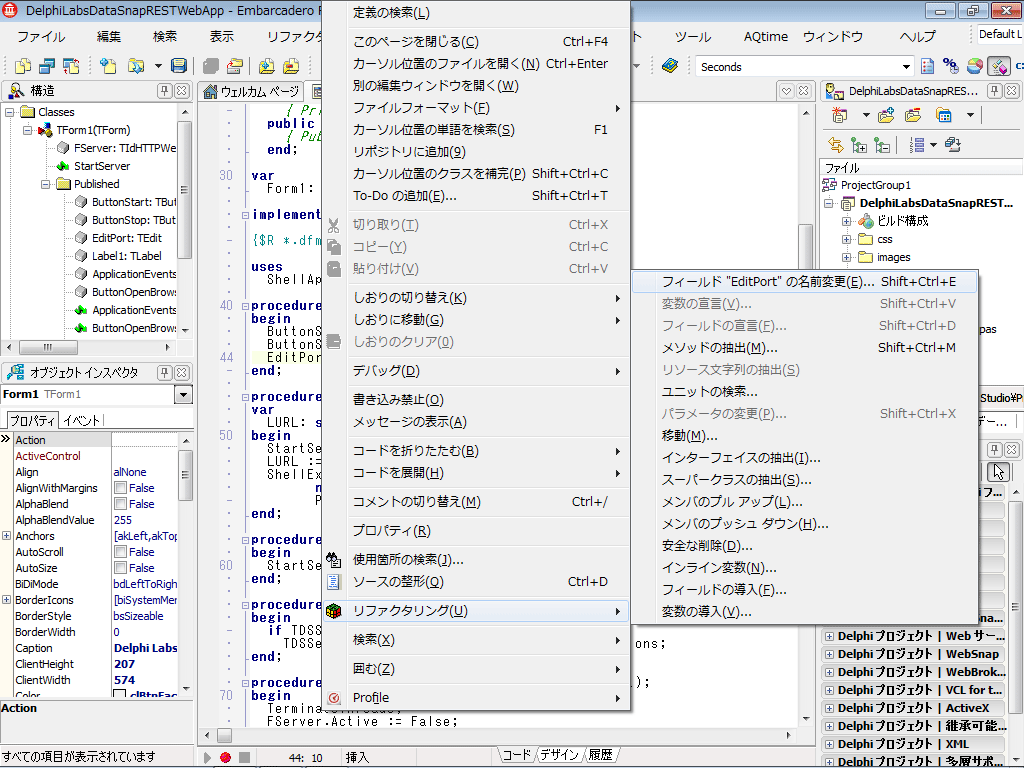Image resolution: width=1024 pixels, height=768 pixels.
Task: Collapse the TForm1(TForm) tree node
Action: click(x=27, y=130)
